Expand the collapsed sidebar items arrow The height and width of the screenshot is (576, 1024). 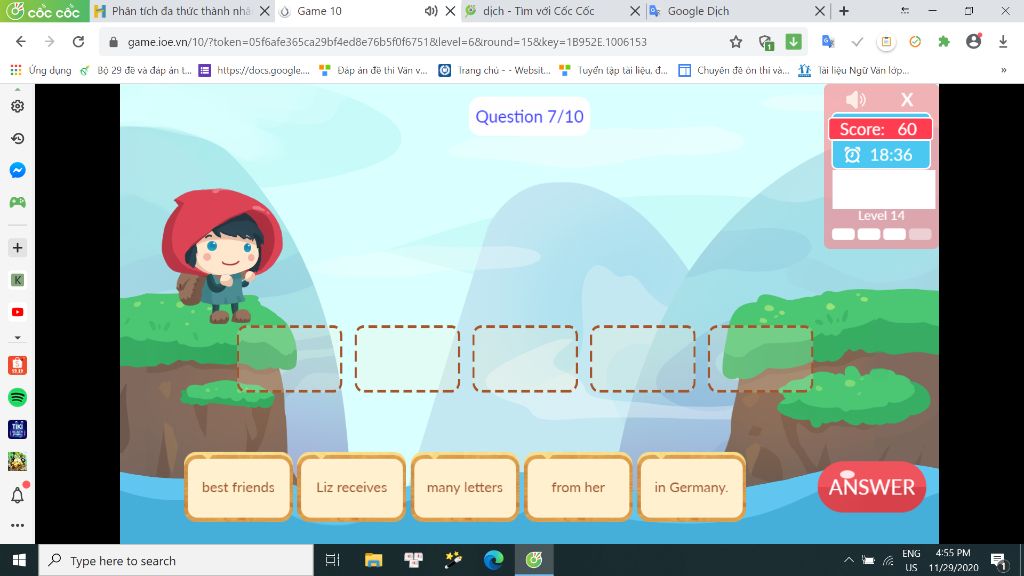tap(18, 338)
